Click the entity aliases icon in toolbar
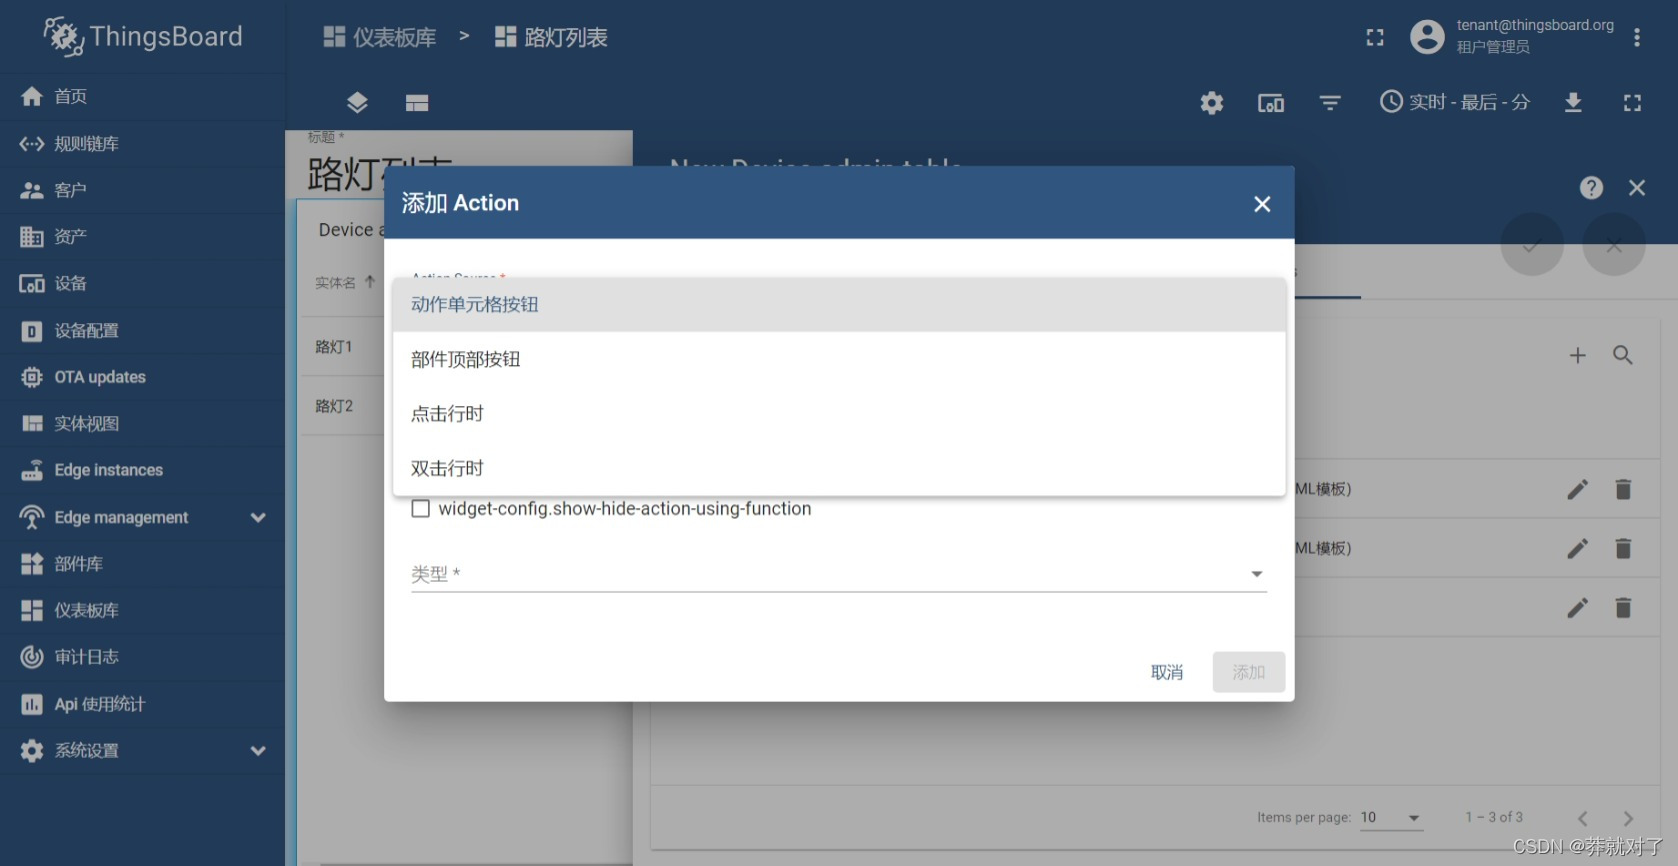This screenshot has width=1678, height=866. tap(1270, 103)
